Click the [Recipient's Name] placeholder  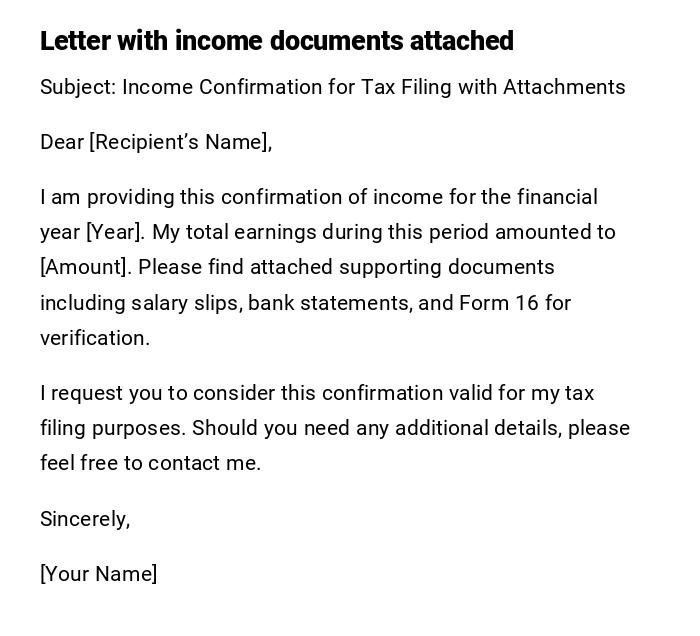coord(180,142)
